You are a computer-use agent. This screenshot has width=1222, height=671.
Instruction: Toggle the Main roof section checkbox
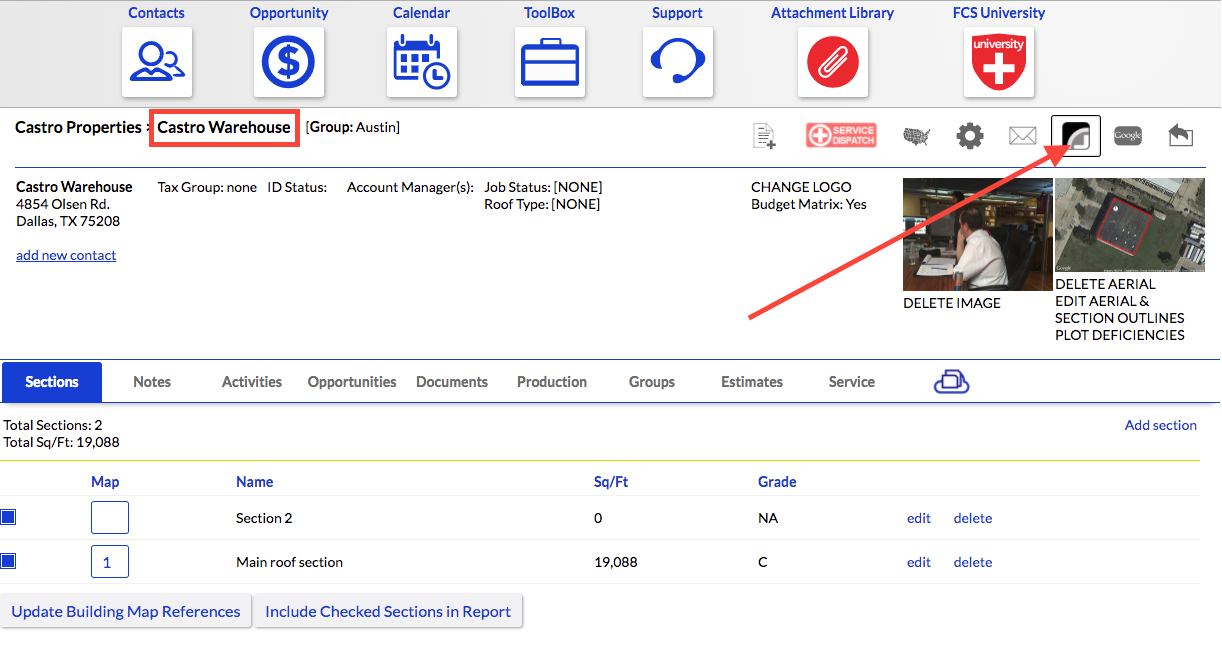[x=8, y=561]
